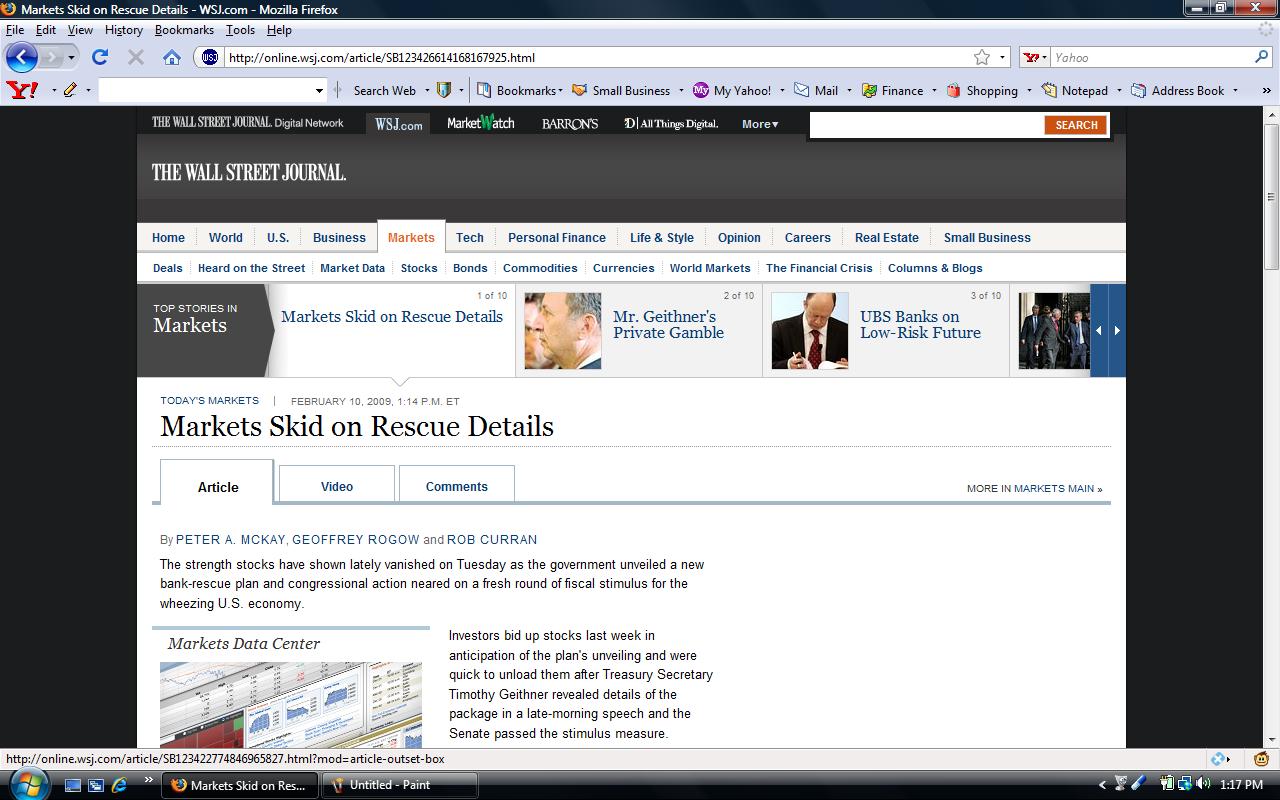Switch to the Comments tab

[456, 486]
